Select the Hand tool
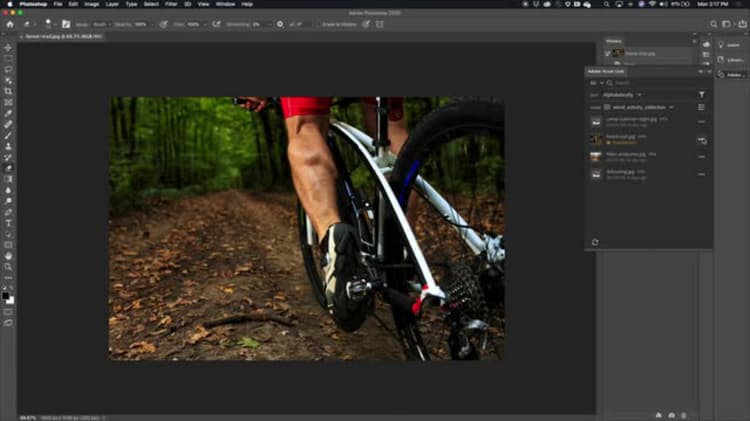The width and height of the screenshot is (750, 421). 8,256
